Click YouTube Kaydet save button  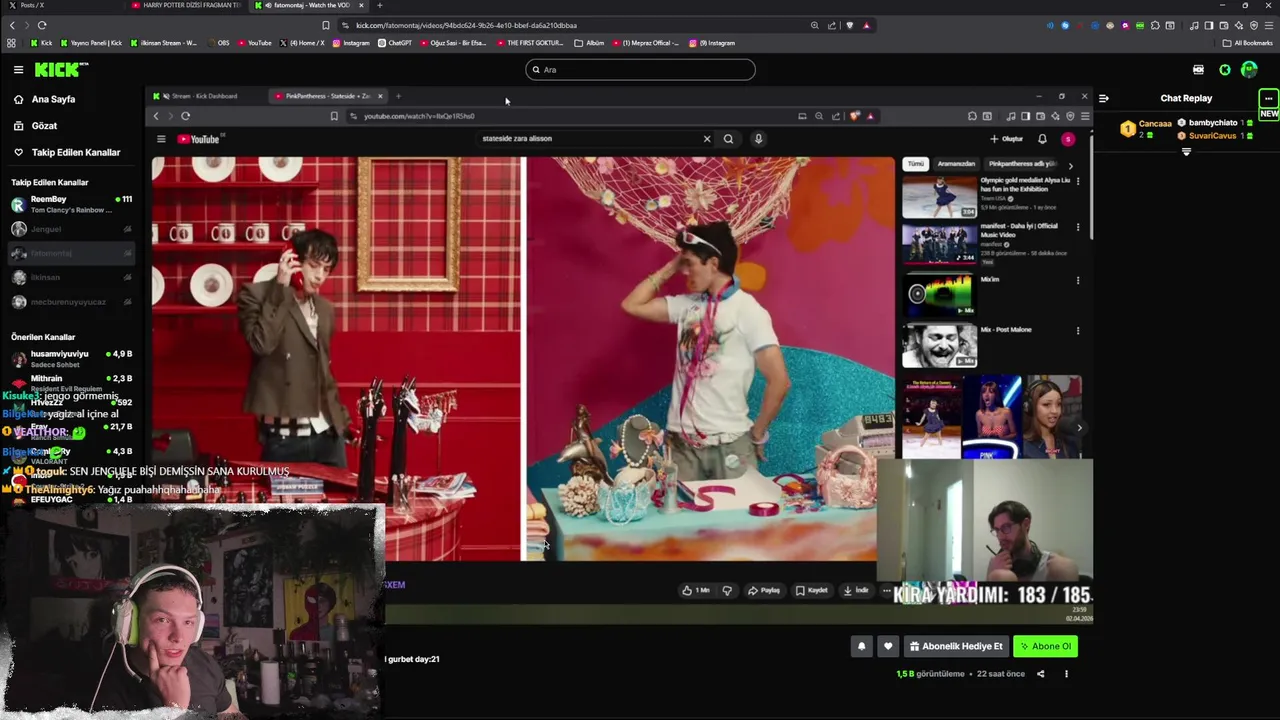(x=812, y=591)
